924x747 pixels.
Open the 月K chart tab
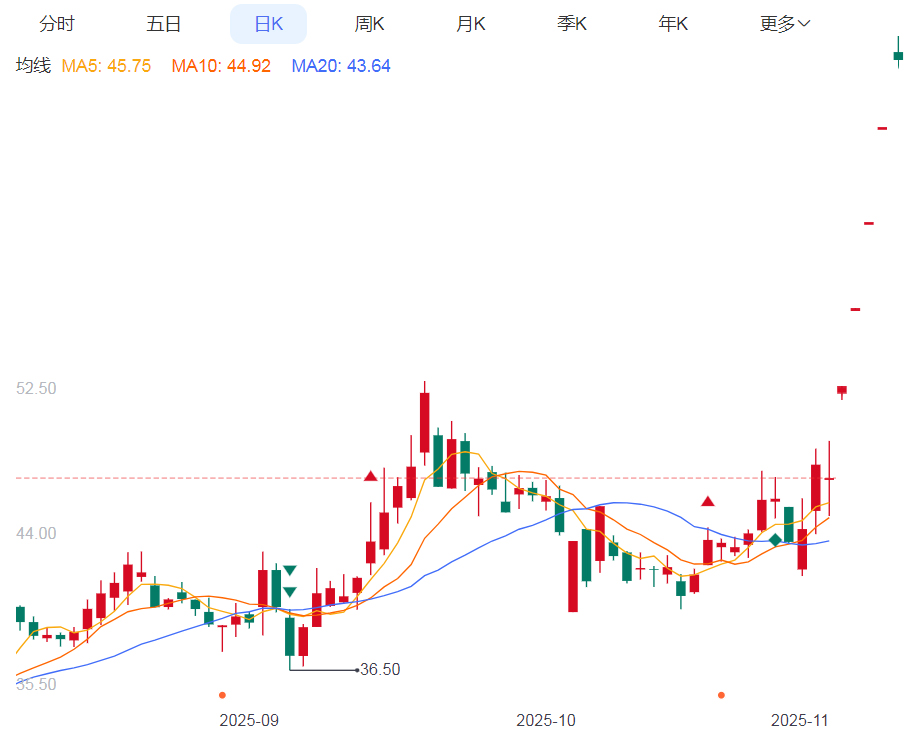tap(471, 24)
